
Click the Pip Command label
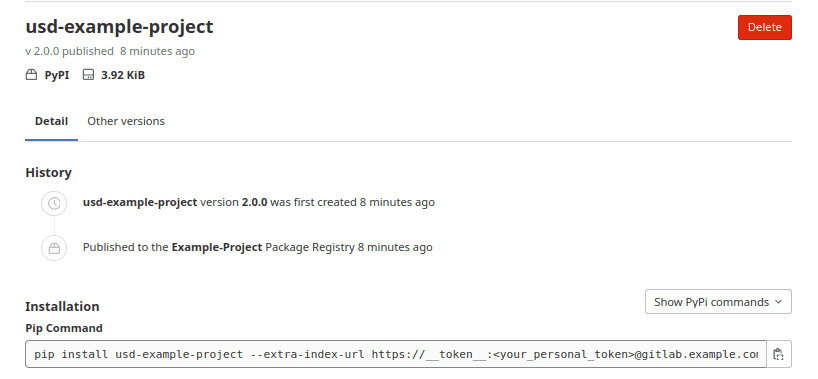(64, 328)
